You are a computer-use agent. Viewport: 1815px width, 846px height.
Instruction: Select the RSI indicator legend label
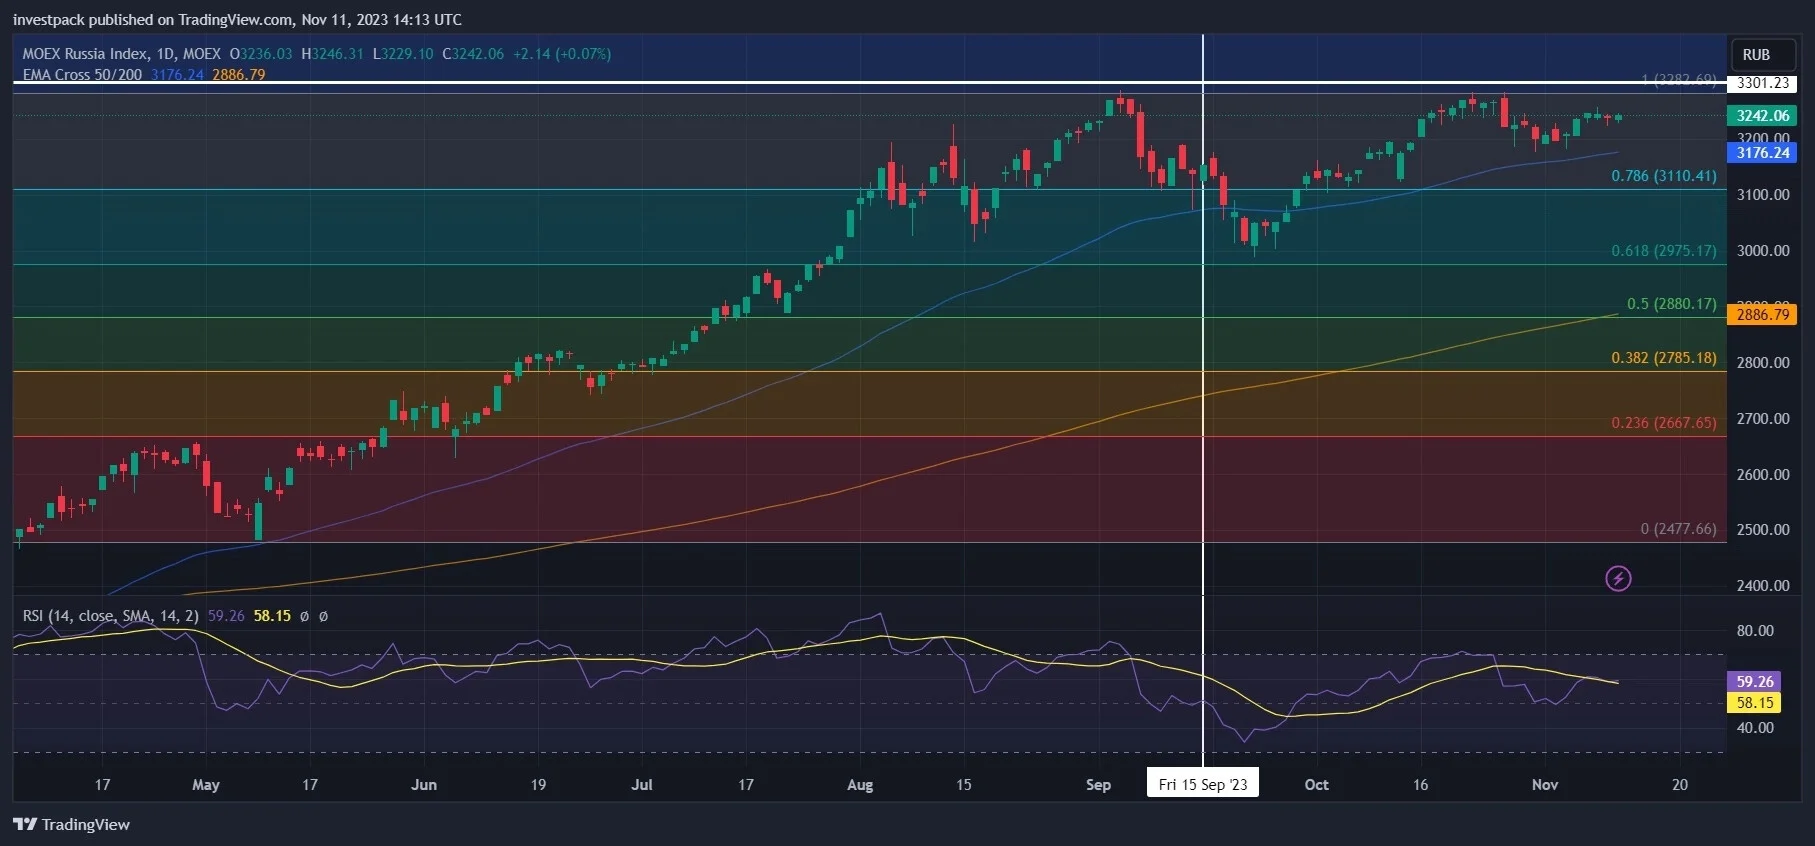pos(110,616)
